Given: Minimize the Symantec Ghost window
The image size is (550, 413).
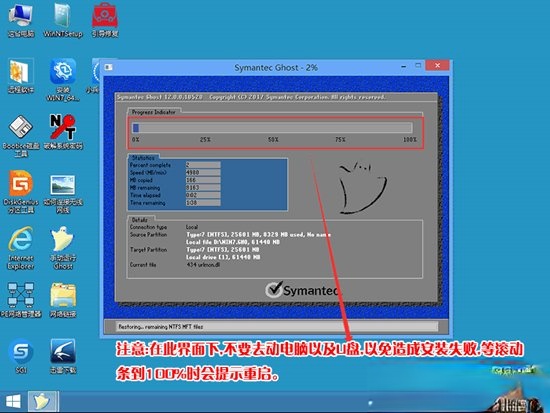Looking at the screenshot, I should click(x=404, y=66).
